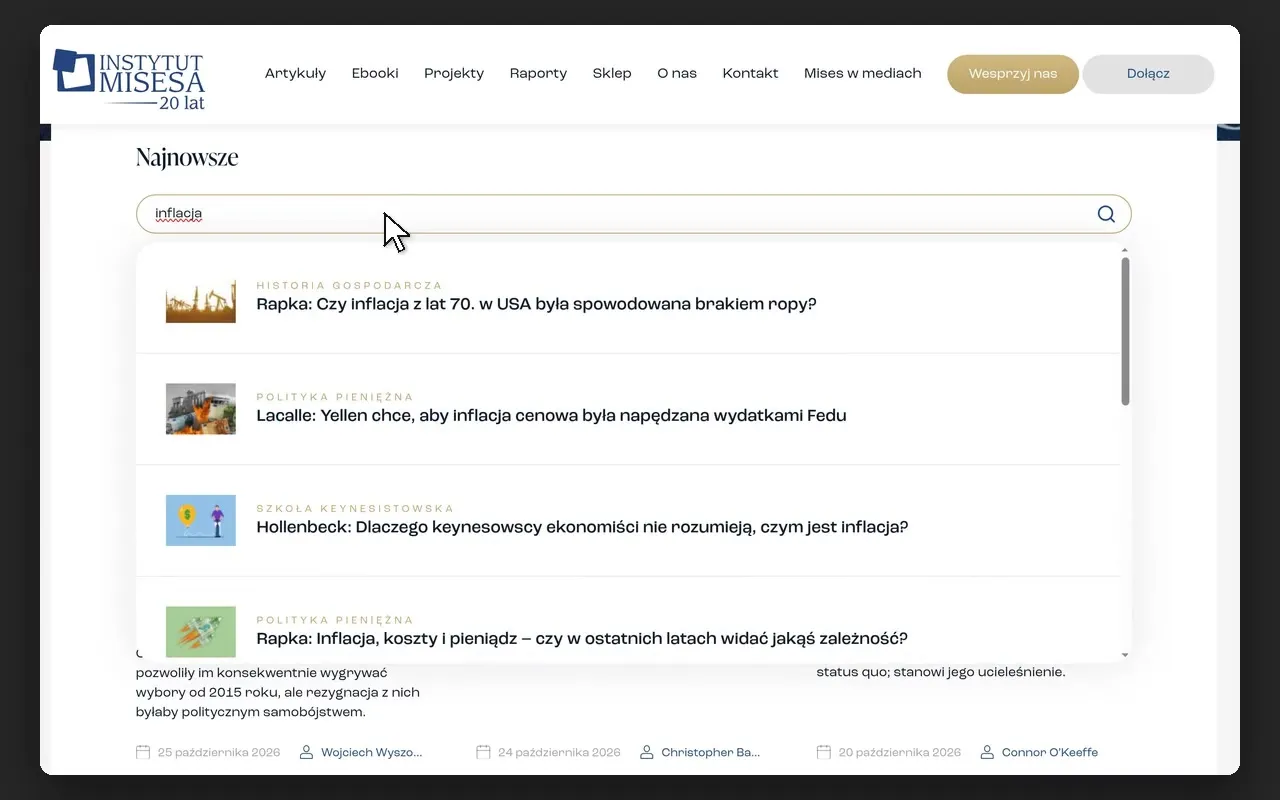The height and width of the screenshot is (800, 1280).
Task: Click the Najnowsze heading
Action: [x=187, y=158]
